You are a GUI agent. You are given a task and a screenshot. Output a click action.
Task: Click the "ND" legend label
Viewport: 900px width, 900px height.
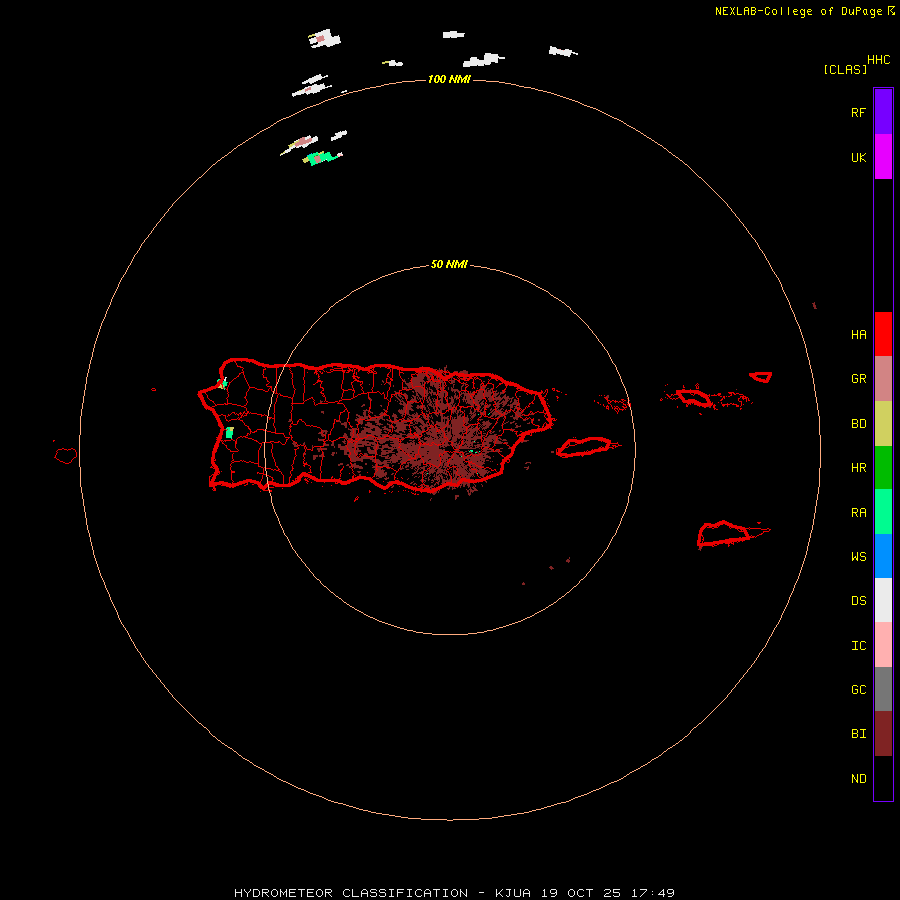click(x=858, y=779)
